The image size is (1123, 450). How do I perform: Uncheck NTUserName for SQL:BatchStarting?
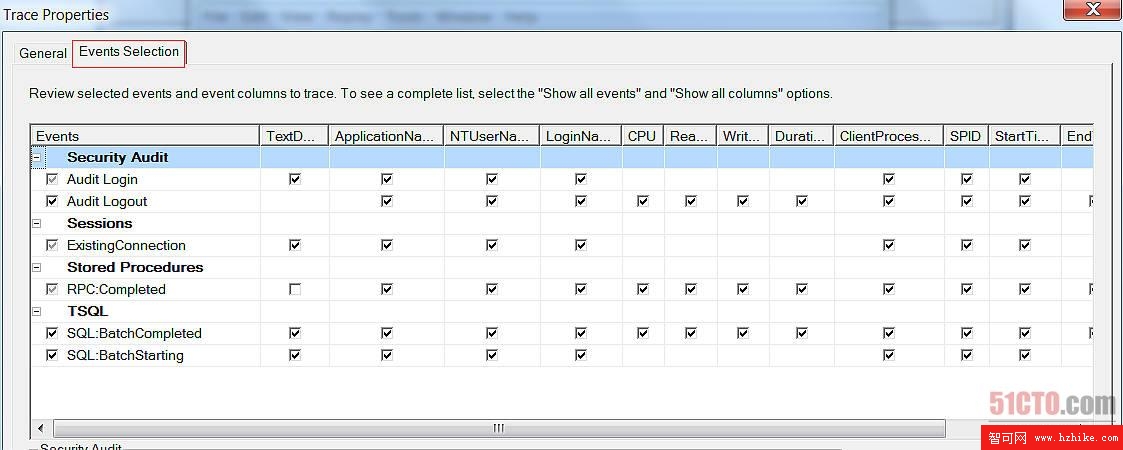pyautogui.click(x=492, y=355)
